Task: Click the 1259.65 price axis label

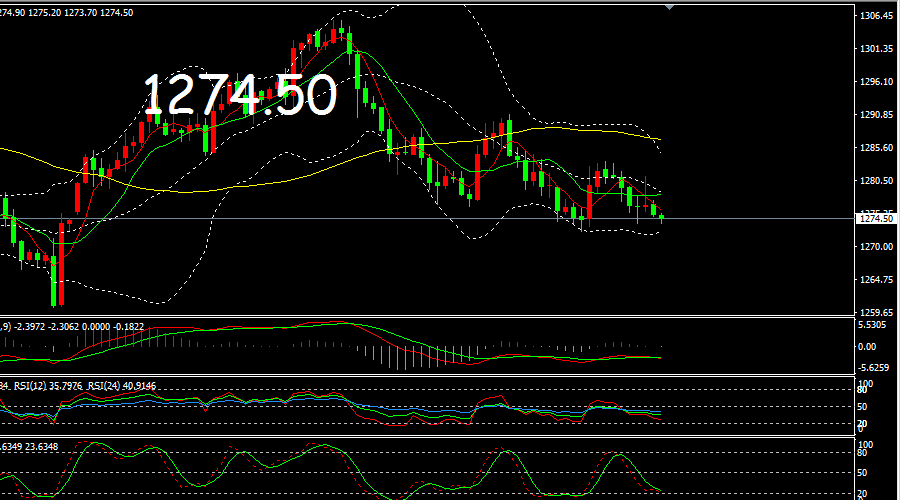Action: [876, 313]
